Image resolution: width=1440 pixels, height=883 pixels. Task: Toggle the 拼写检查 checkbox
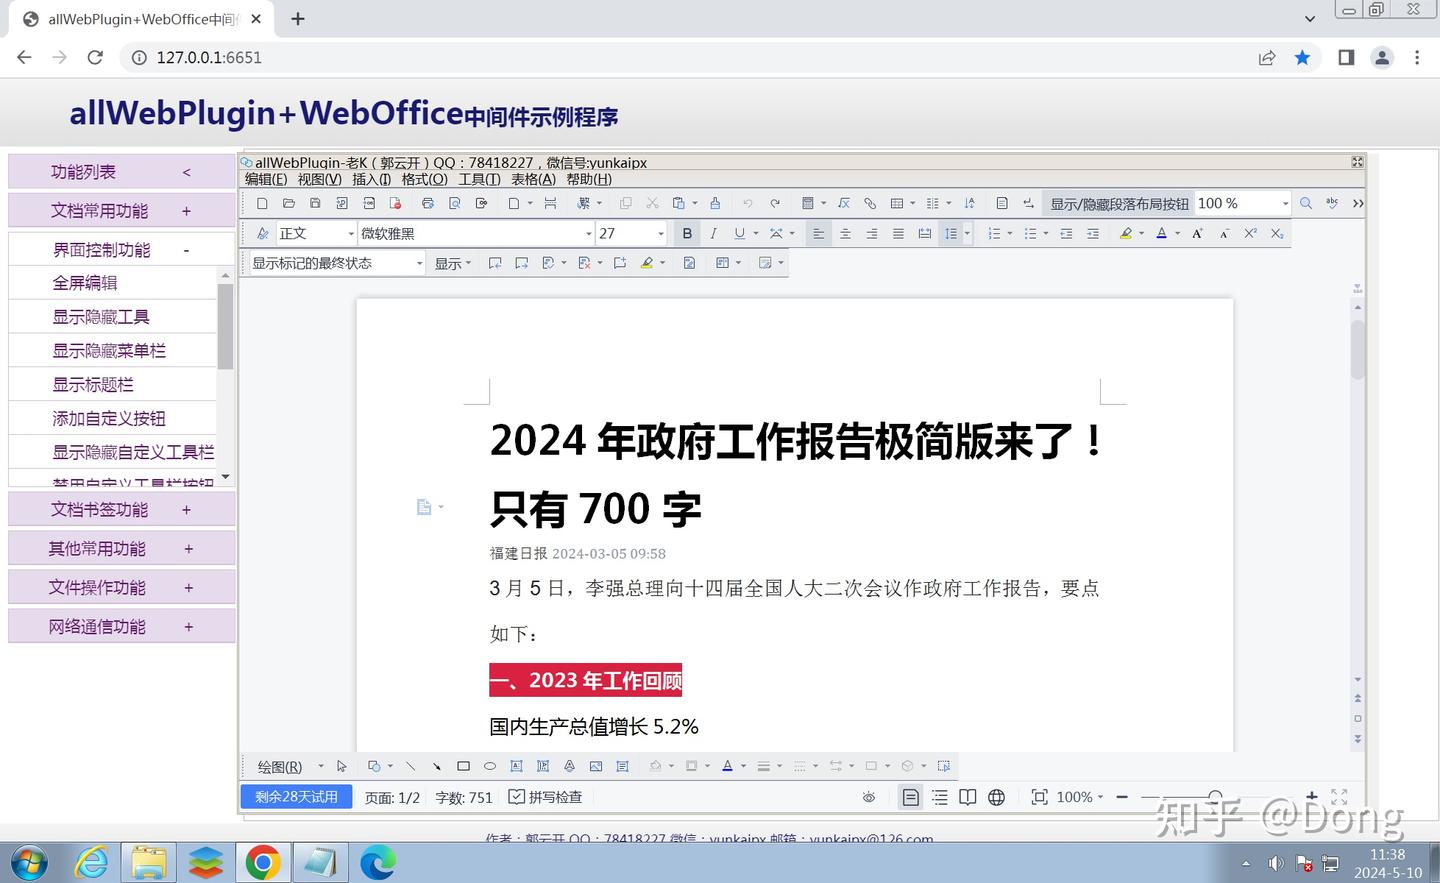pyautogui.click(x=519, y=797)
